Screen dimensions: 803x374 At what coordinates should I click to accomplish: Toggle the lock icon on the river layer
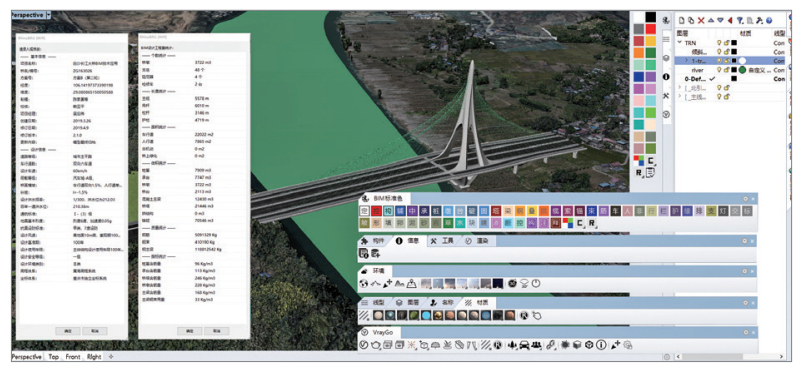click(x=727, y=70)
